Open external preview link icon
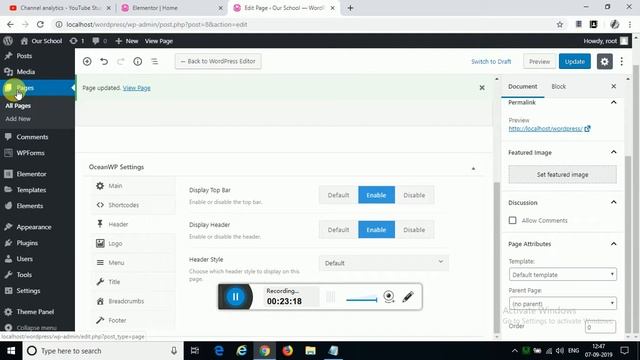 [x=587, y=129]
